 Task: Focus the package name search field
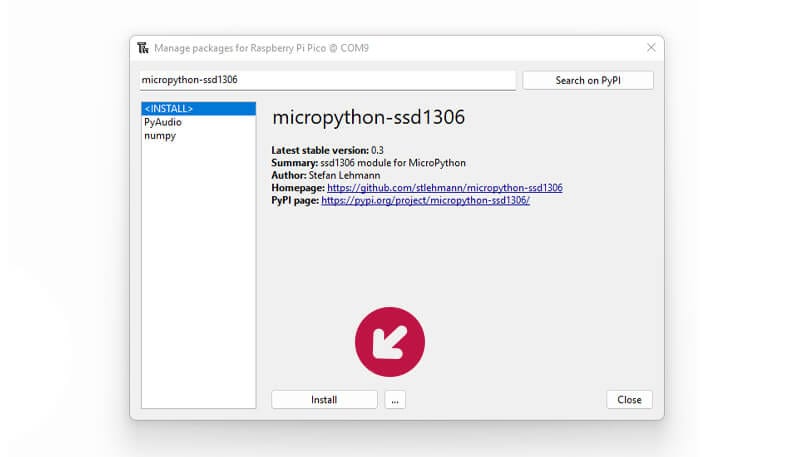point(328,80)
